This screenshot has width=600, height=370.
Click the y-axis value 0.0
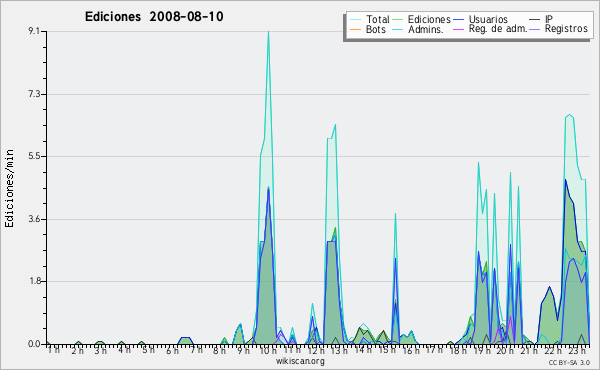(34, 344)
